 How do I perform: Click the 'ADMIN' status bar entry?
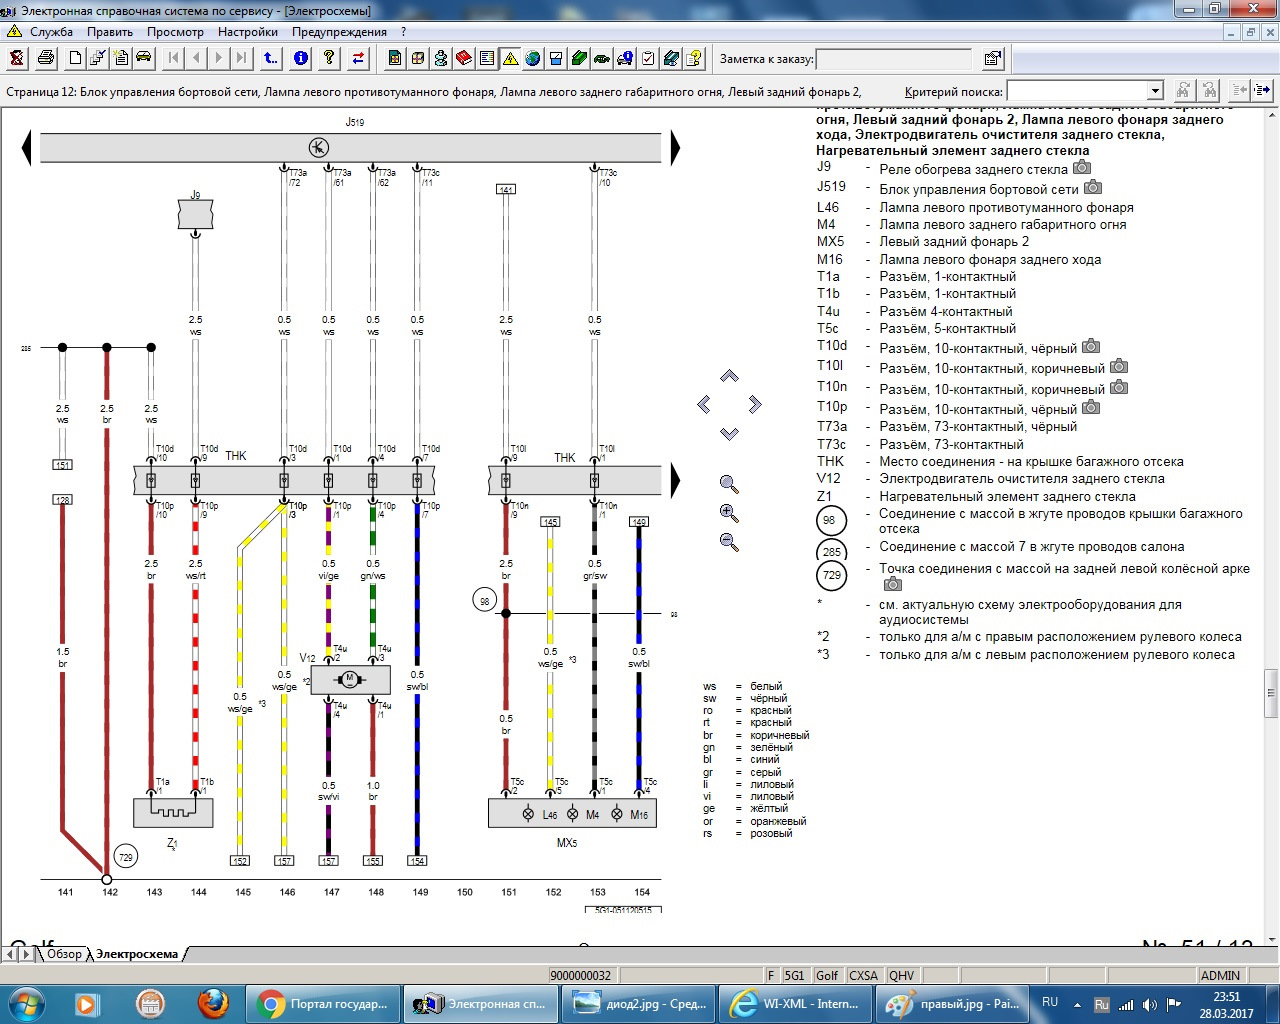pyautogui.click(x=1220, y=975)
